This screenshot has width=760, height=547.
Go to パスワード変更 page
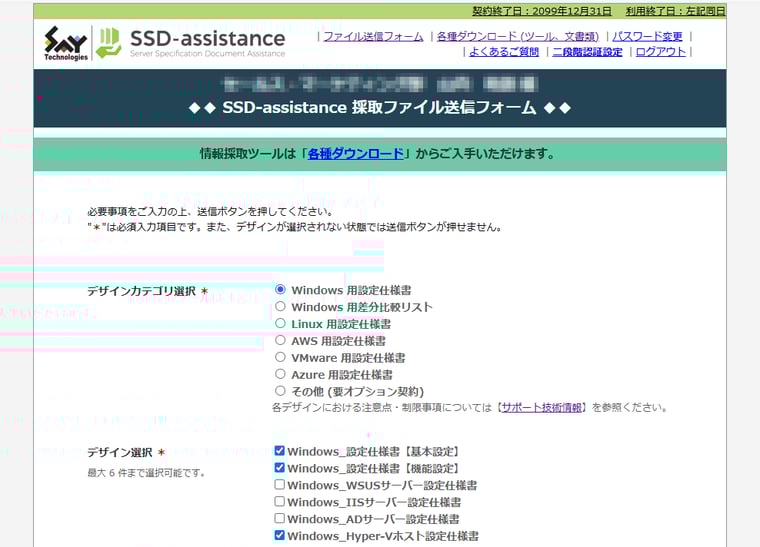tap(647, 36)
